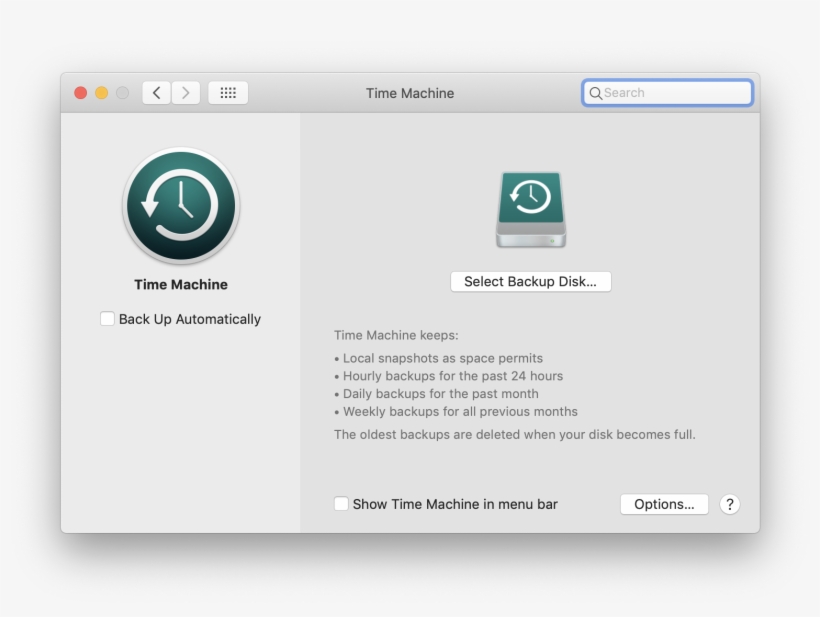The width and height of the screenshot is (820, 617).
Task: Navigate forward using the right chevron
Action: click(186, 92)
